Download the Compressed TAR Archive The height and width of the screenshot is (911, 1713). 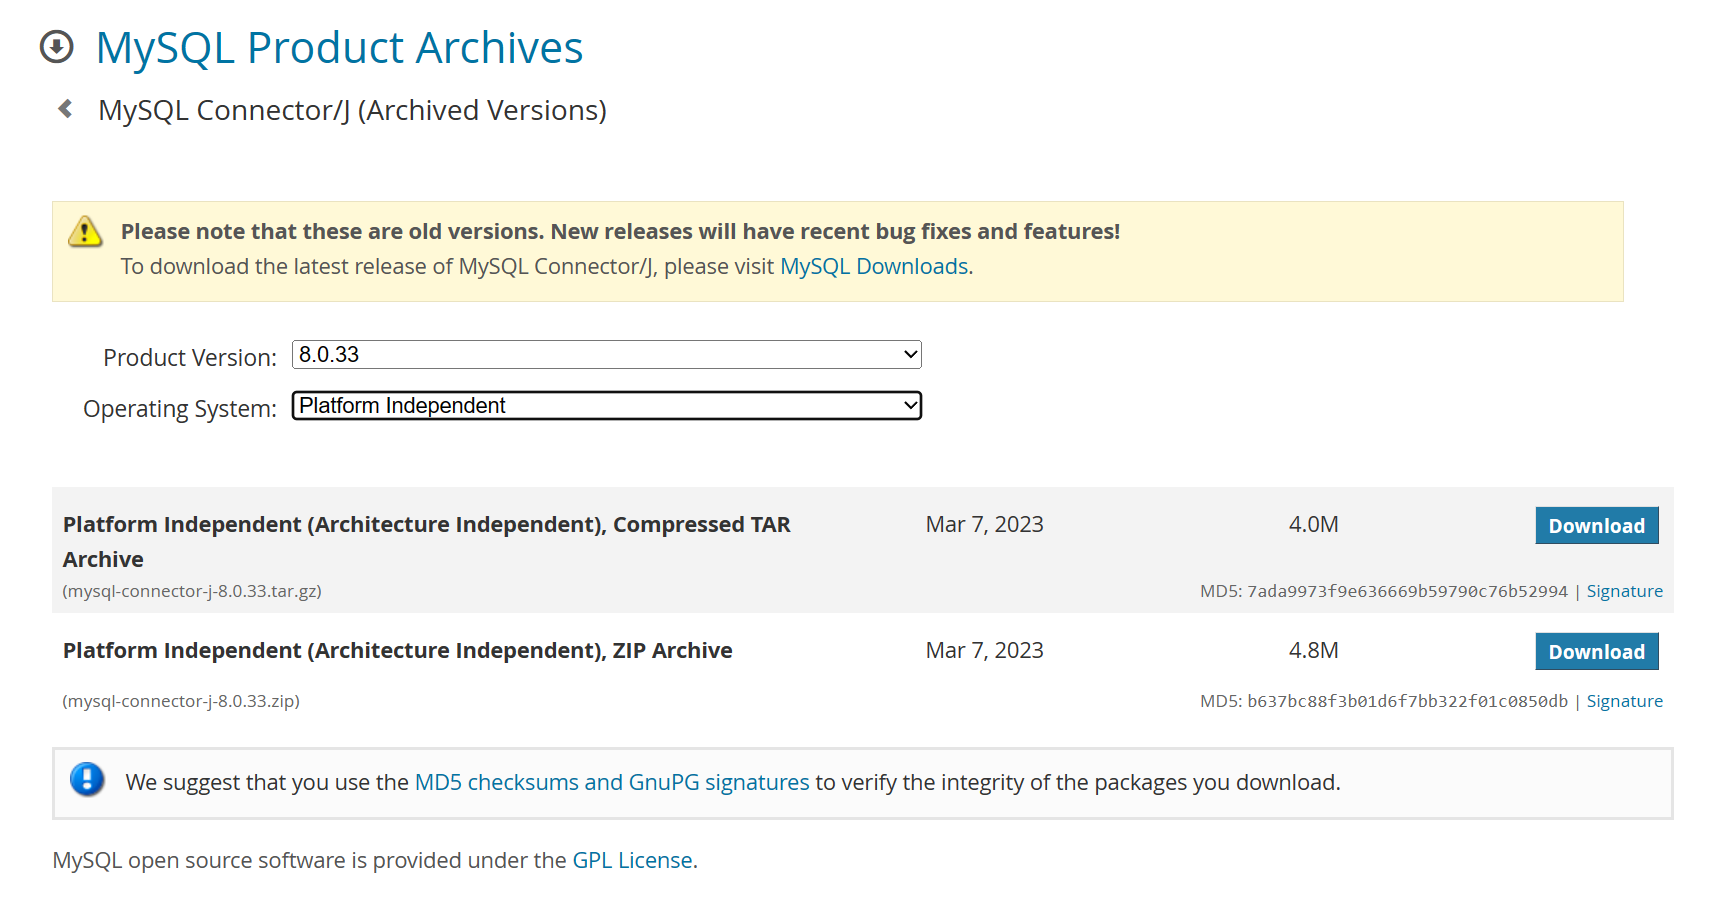[x=1596, y=526]
